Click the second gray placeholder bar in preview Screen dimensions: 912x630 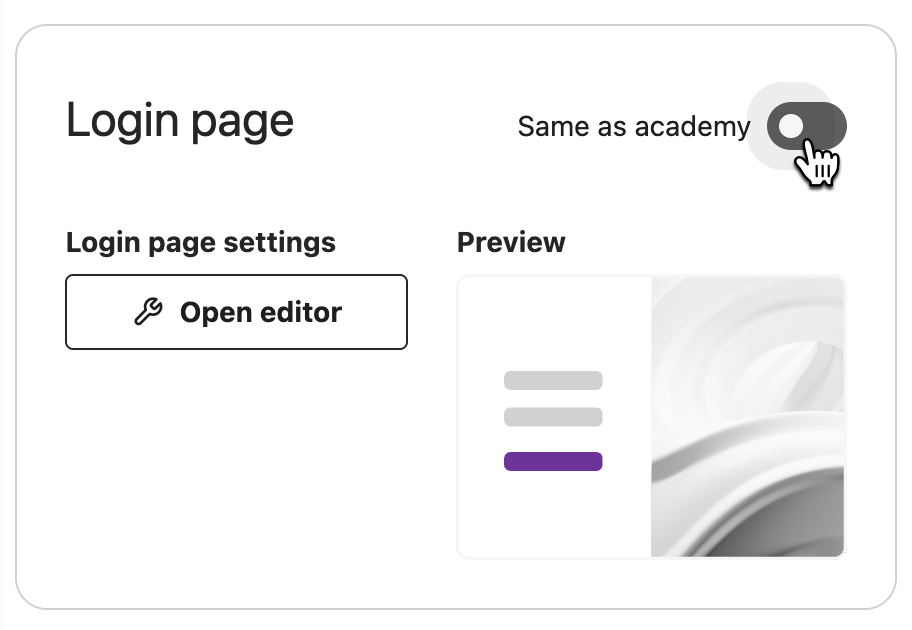553,417
